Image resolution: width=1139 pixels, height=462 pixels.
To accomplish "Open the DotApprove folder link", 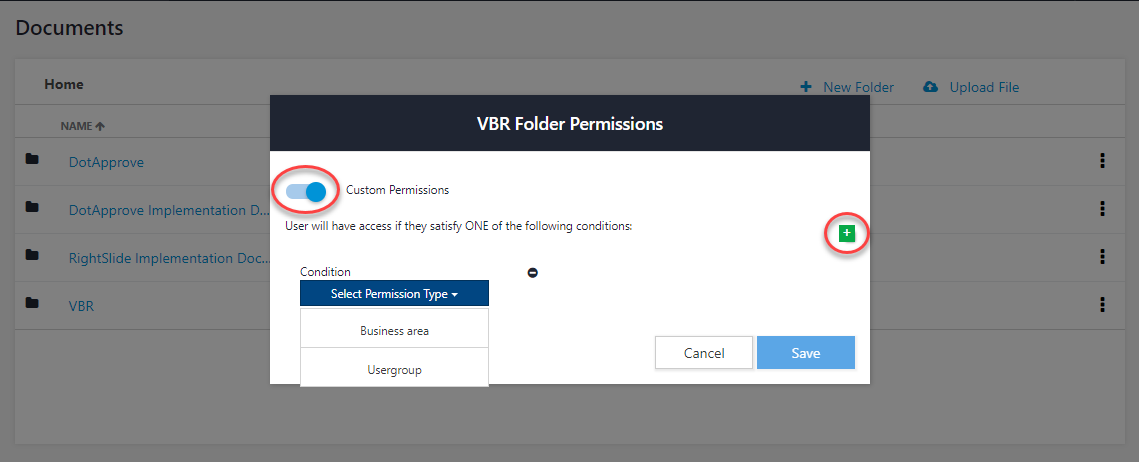I will (106, 162).
